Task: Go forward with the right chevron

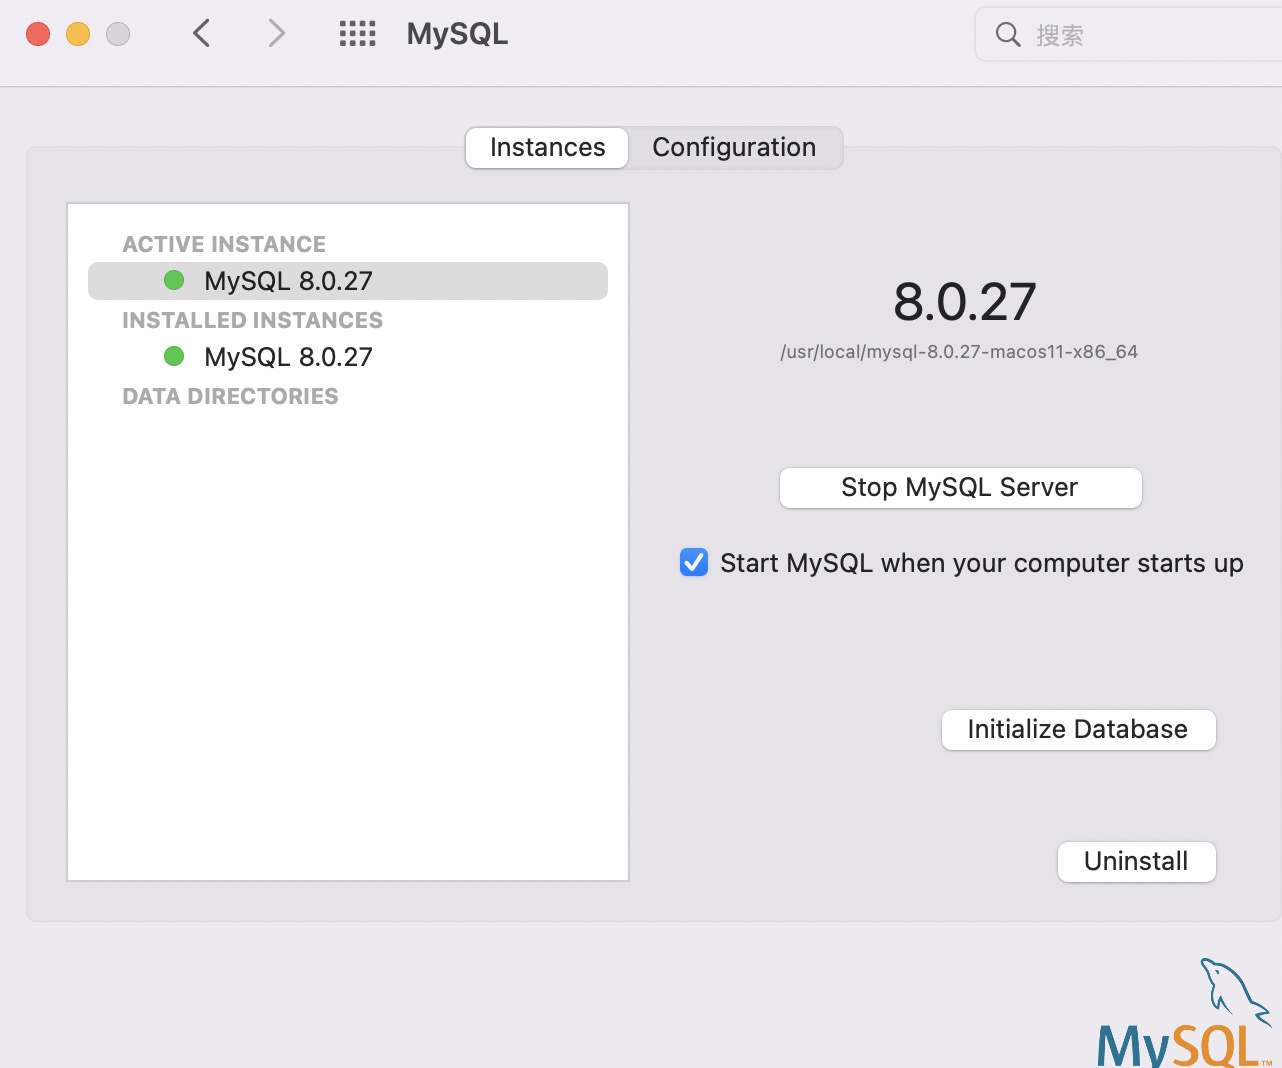Action: (276, 34)
